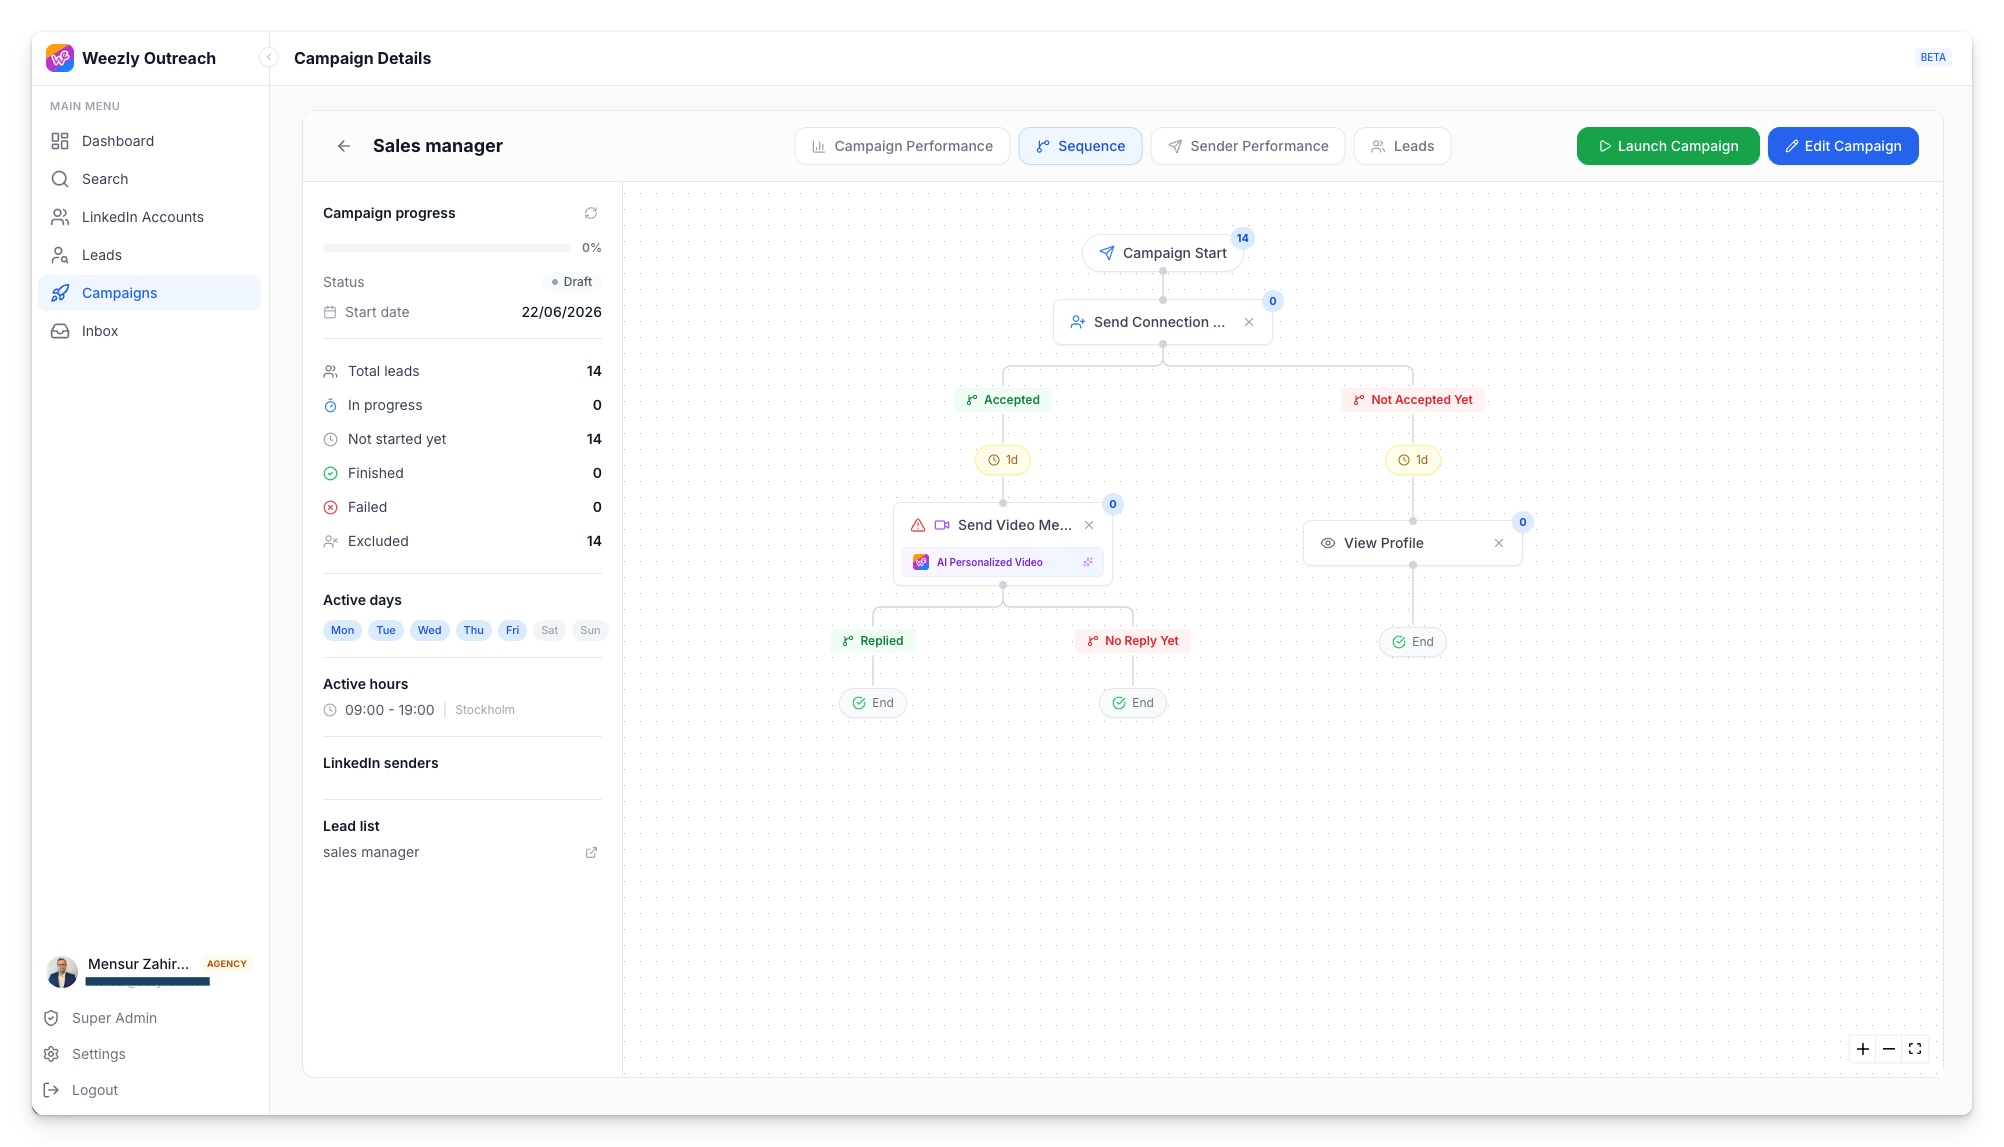Screen dimensions: 2004x1147
Task: Toggle the Thu active day chip
Action: point(474,630)
